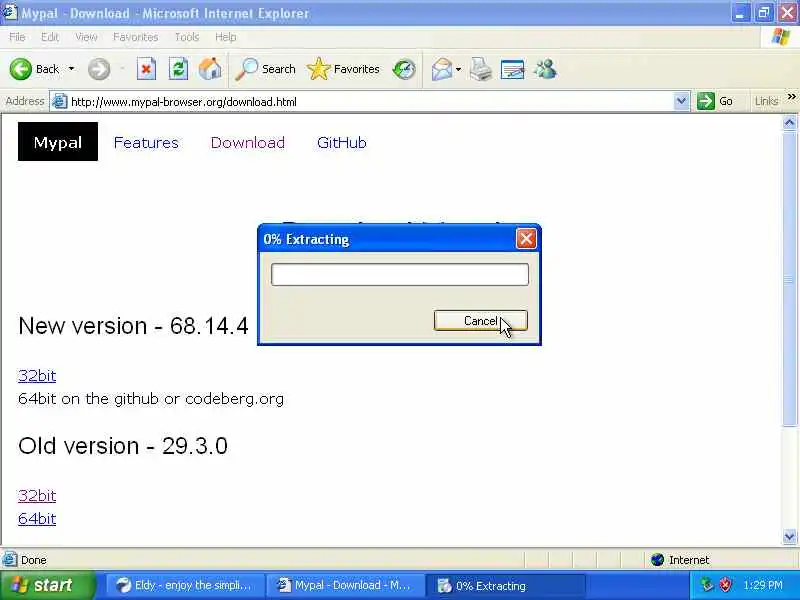
Task: Open the GitHub link
Action: [341, 142]
